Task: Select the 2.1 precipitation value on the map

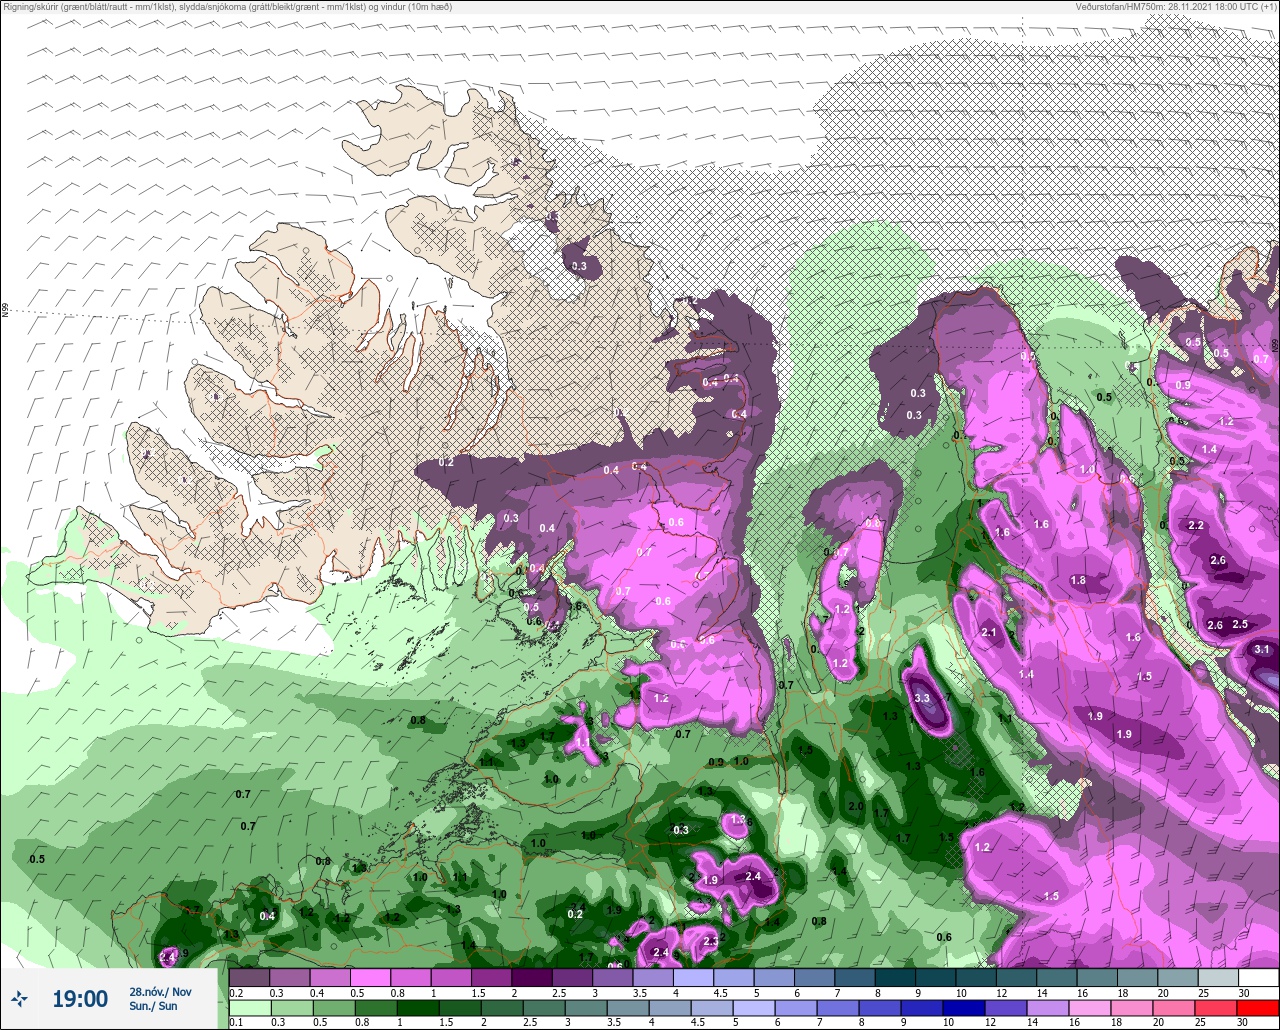Action: (x=989, y=632)
